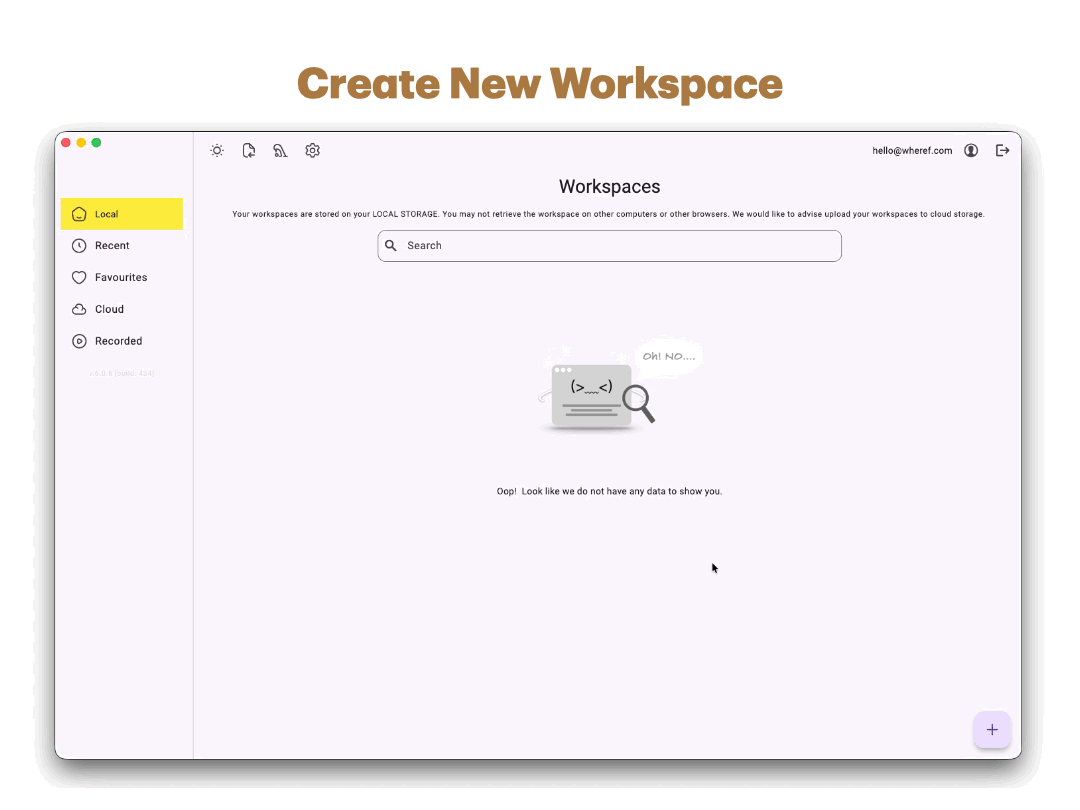Screen dimensions: 1080x810
Task: Click into the Search input field
Action: [610, 245]
